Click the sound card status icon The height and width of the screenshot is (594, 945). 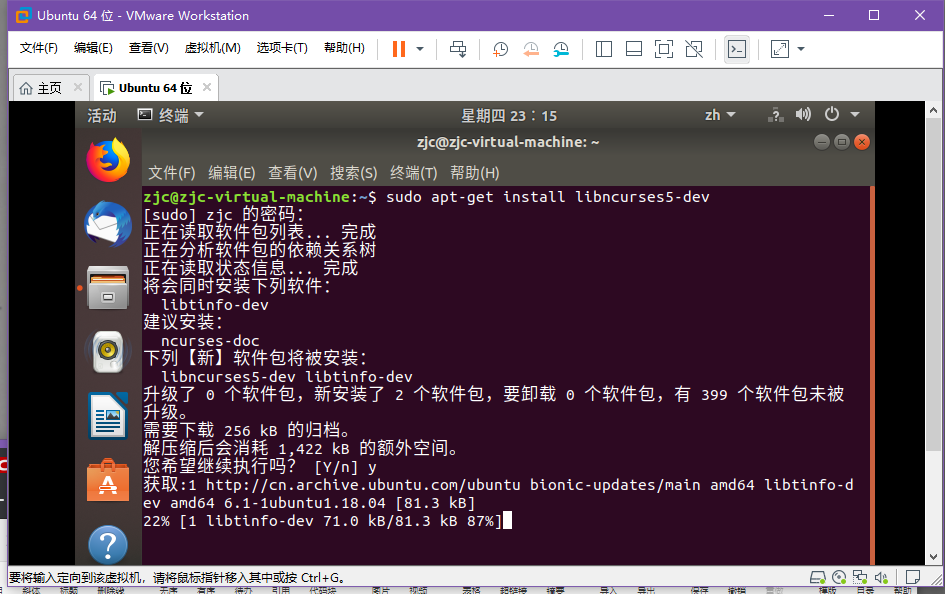pyautogui.click(x=881, y=578)
